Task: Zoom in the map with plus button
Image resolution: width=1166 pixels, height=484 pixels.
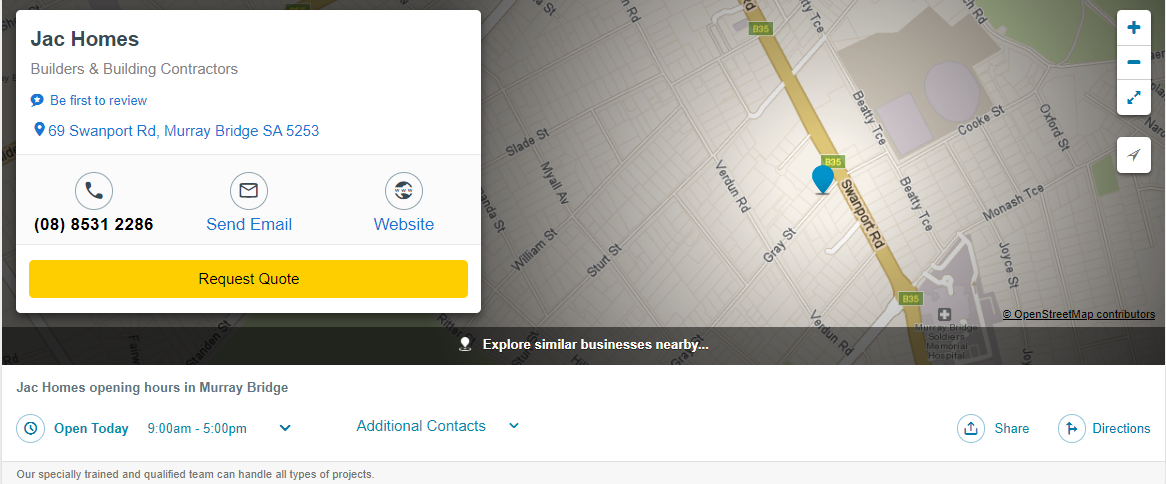Action: (x=1134, y=28)
